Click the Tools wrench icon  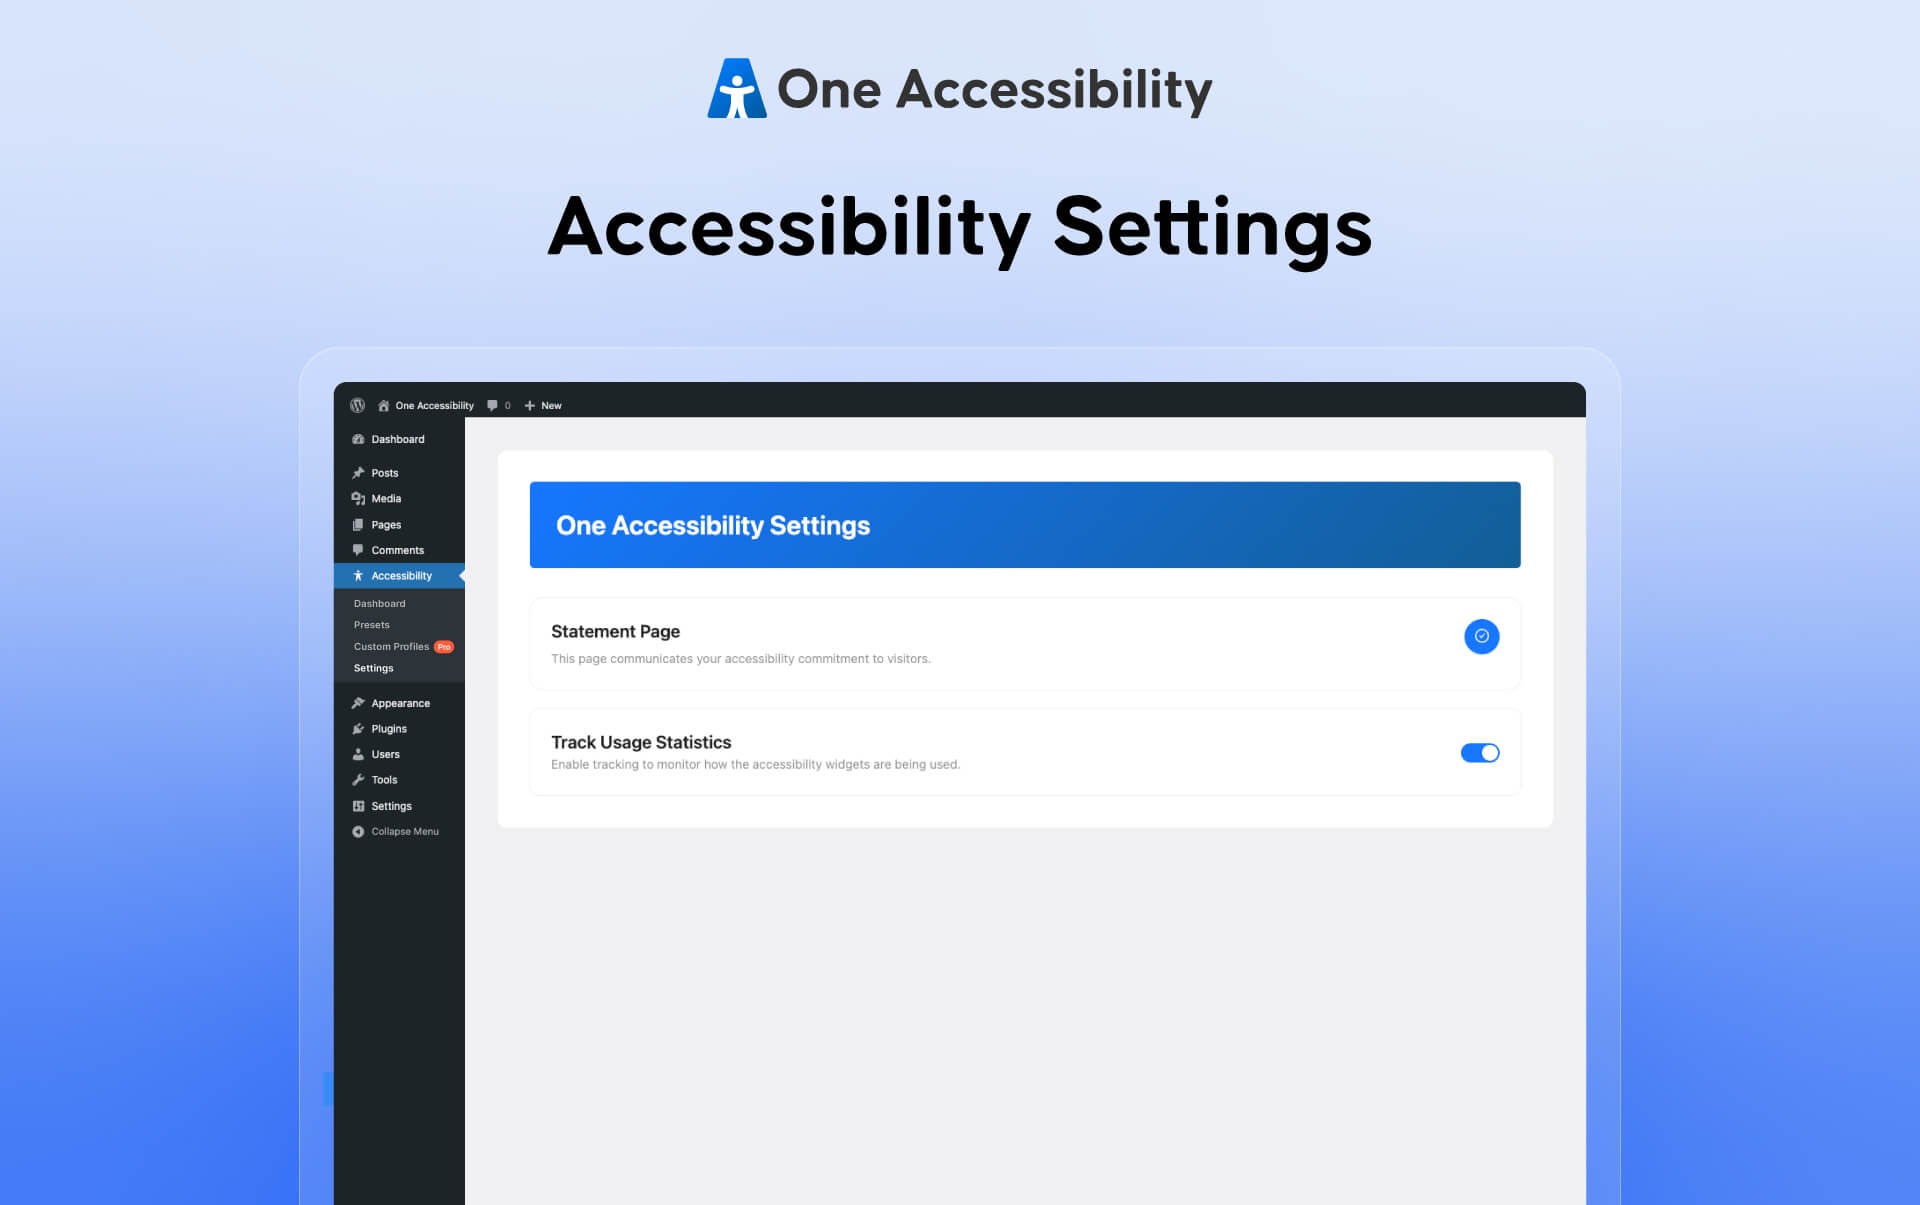(358, 780)
